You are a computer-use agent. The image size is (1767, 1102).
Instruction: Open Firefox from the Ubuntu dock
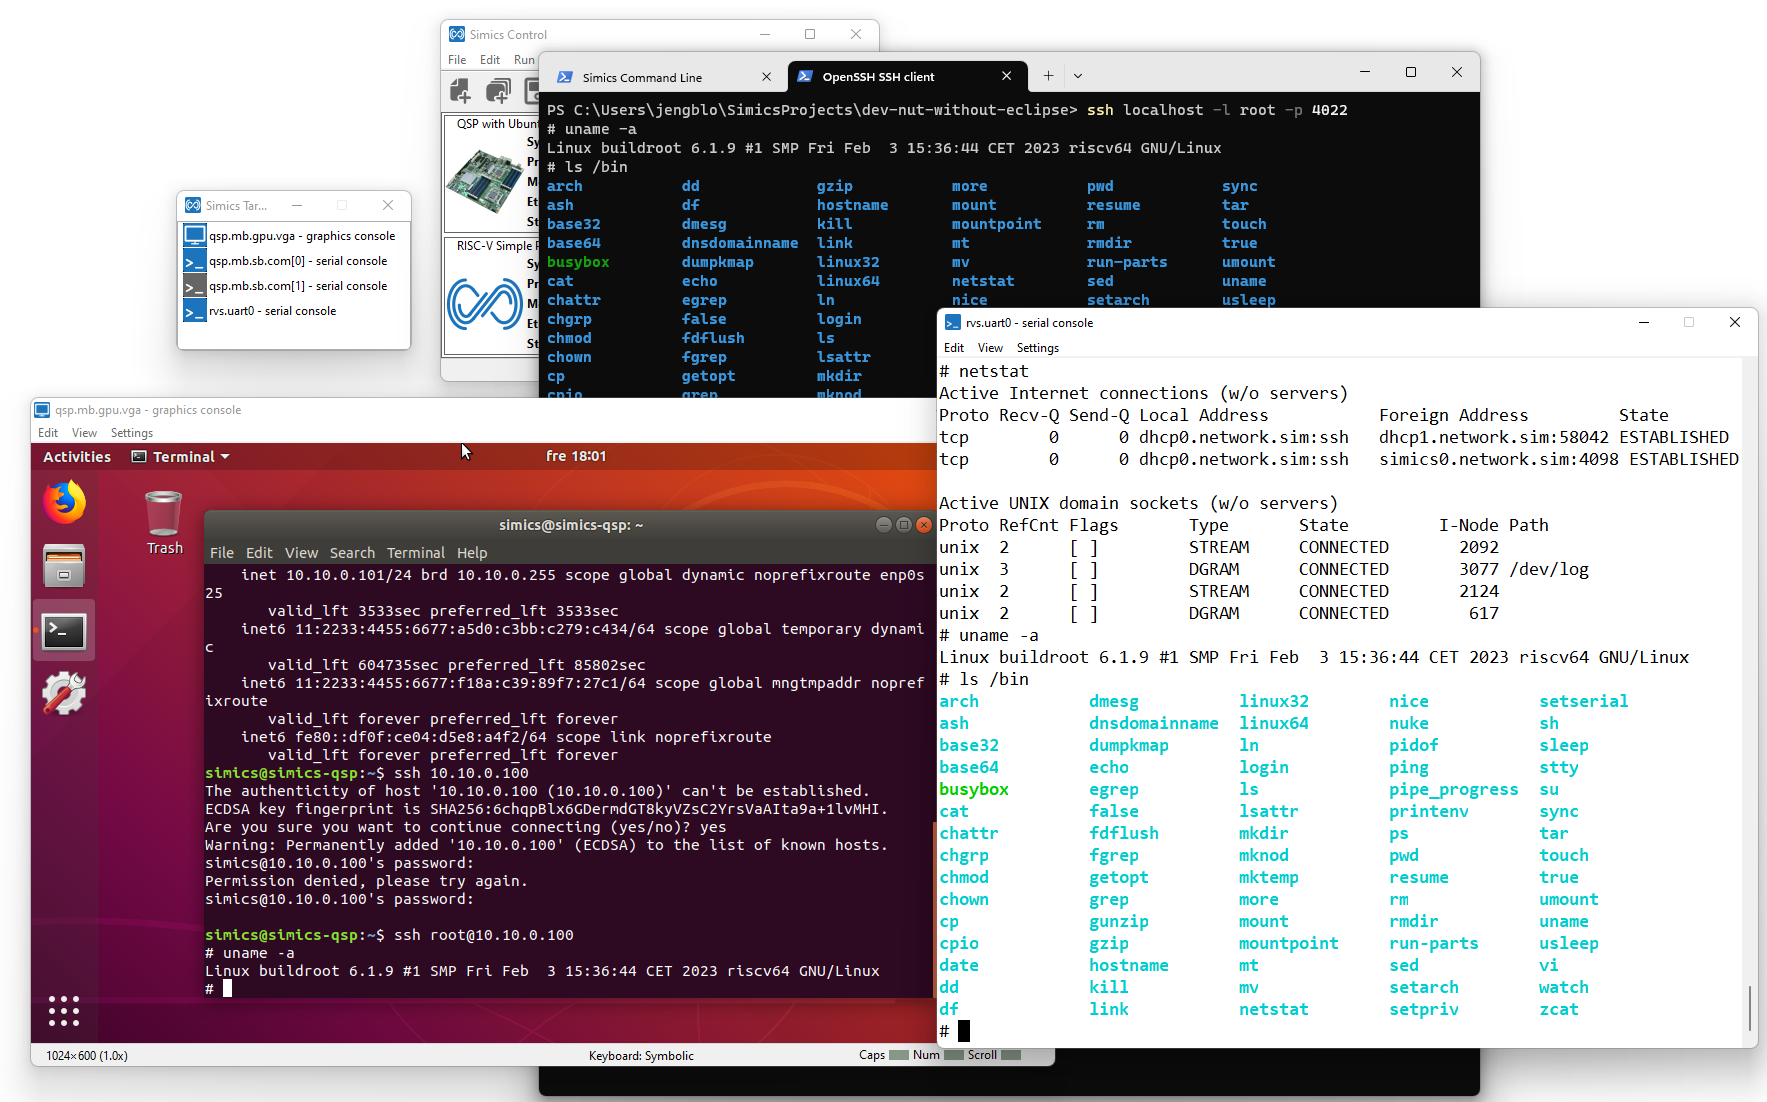point(64,502)
